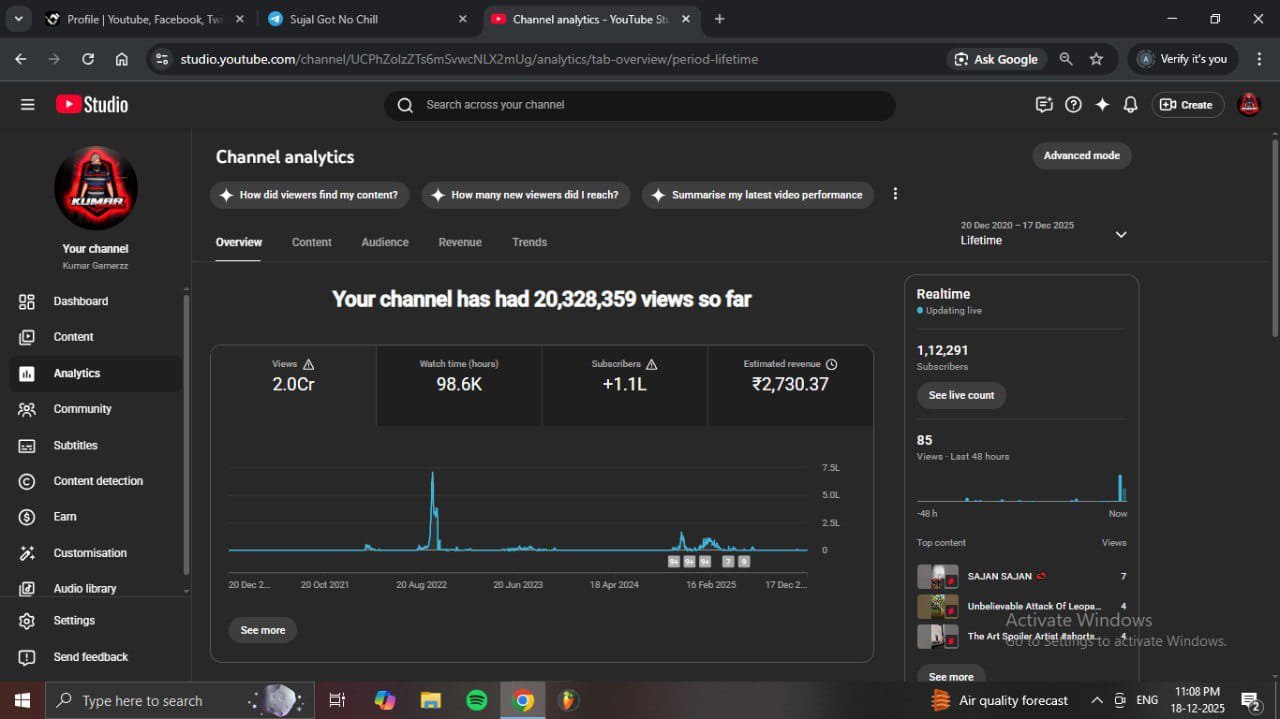Open Content in the left sidebar
This screenshot has width=1280, height=719.
click(x=73, y=337)
